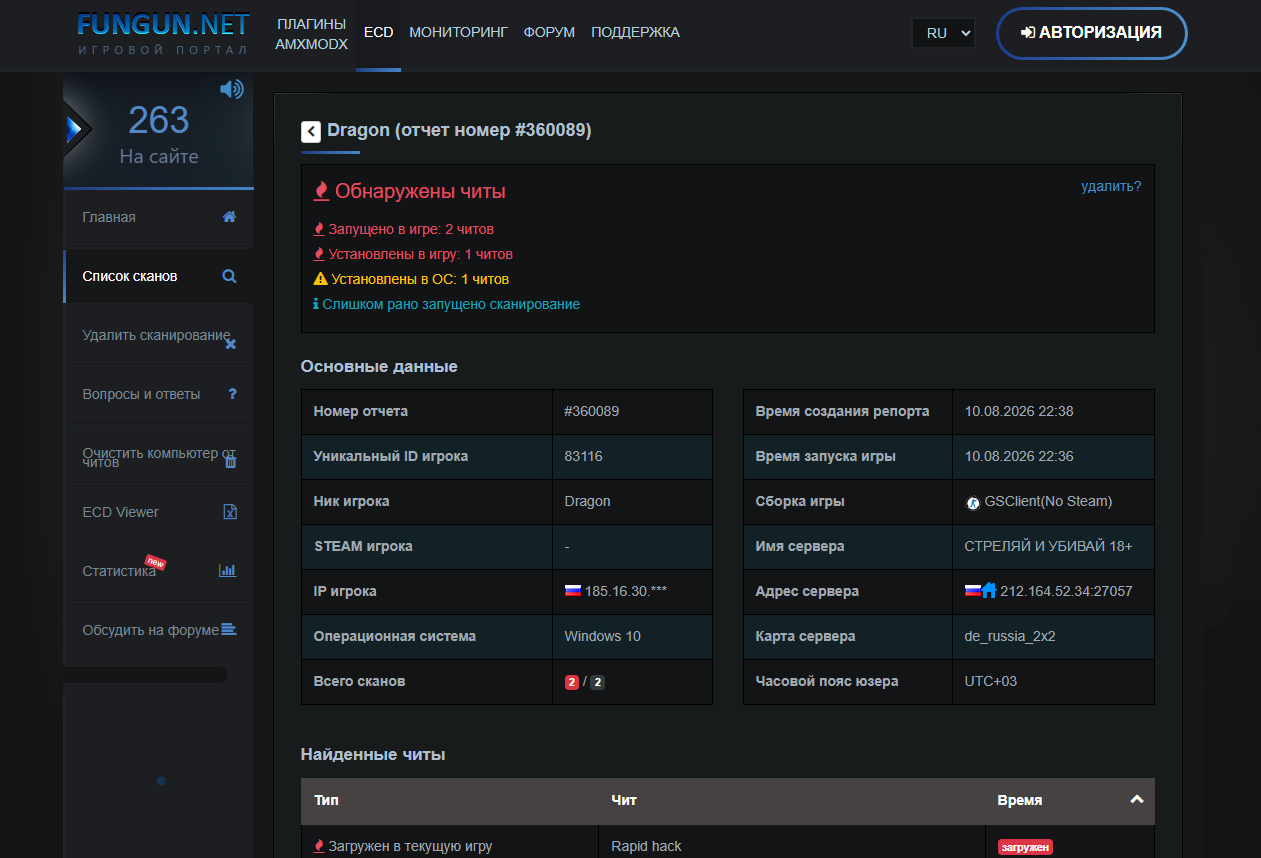Click the info icon before Слишком рано запущено

[316, 304]
